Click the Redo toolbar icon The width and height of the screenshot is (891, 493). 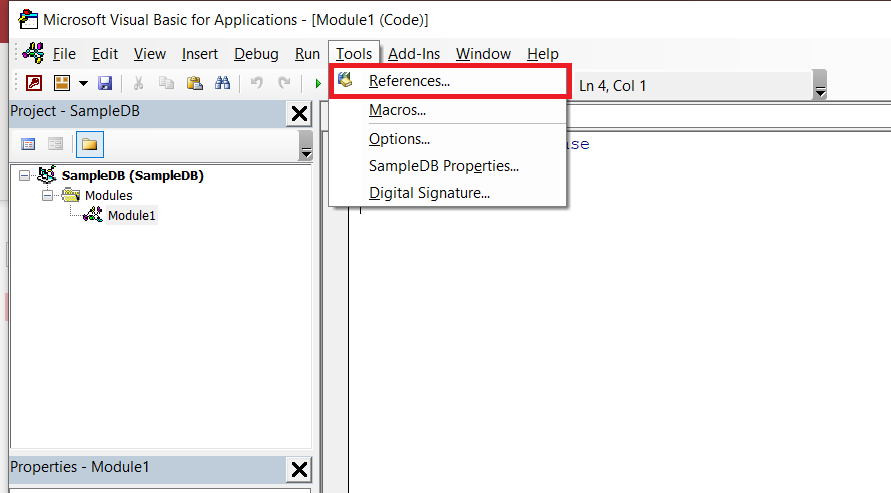[284, 83]
